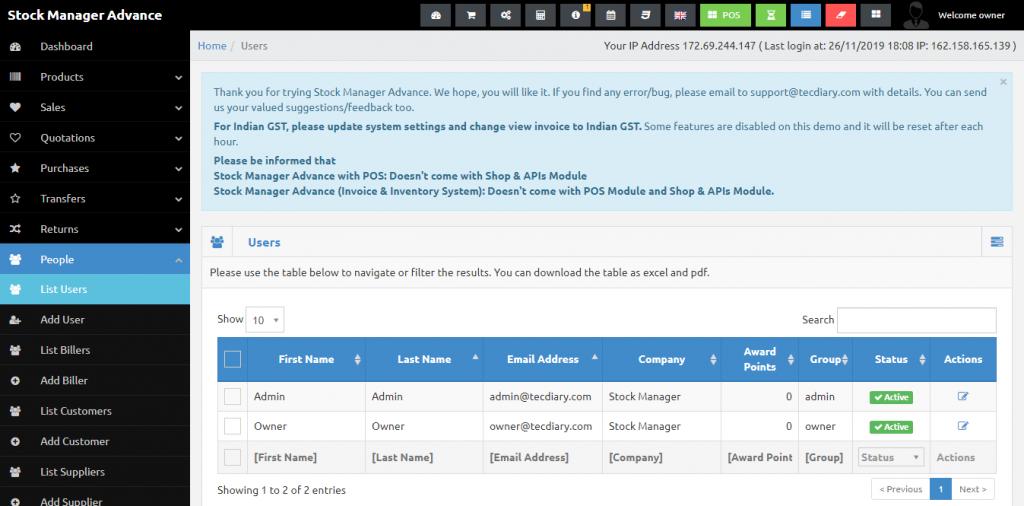Expand the Purchases sidebar menu

pyautogui.click(x=95, y=168)
